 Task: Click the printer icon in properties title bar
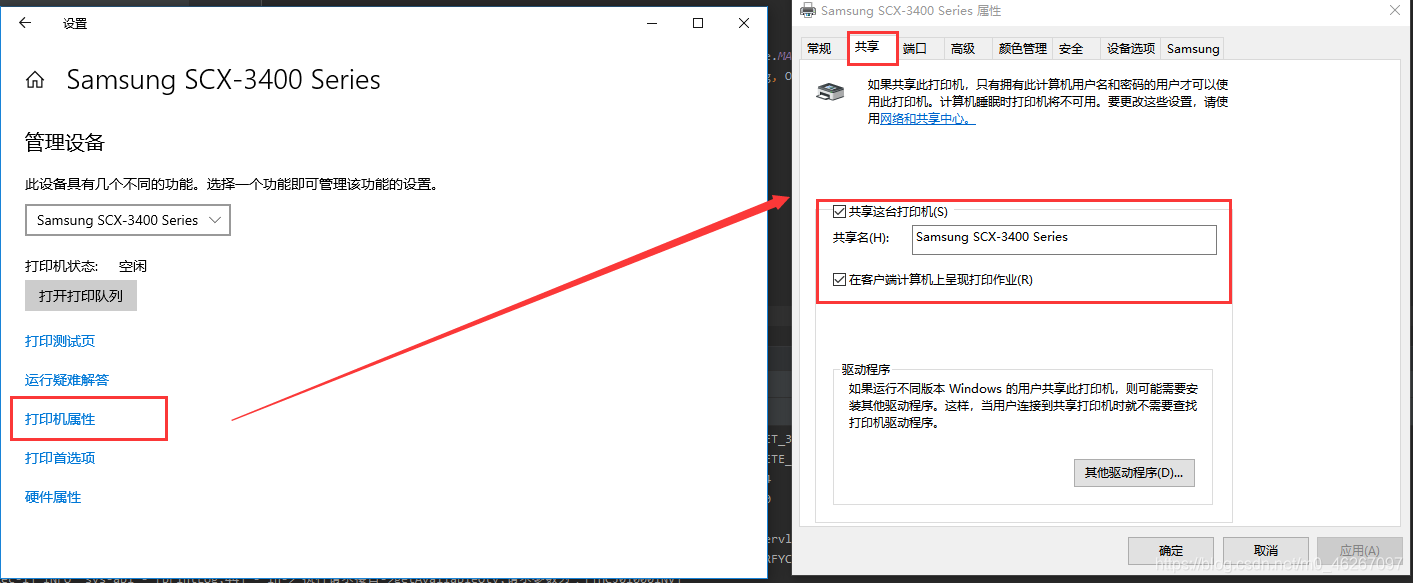(808, 10)
